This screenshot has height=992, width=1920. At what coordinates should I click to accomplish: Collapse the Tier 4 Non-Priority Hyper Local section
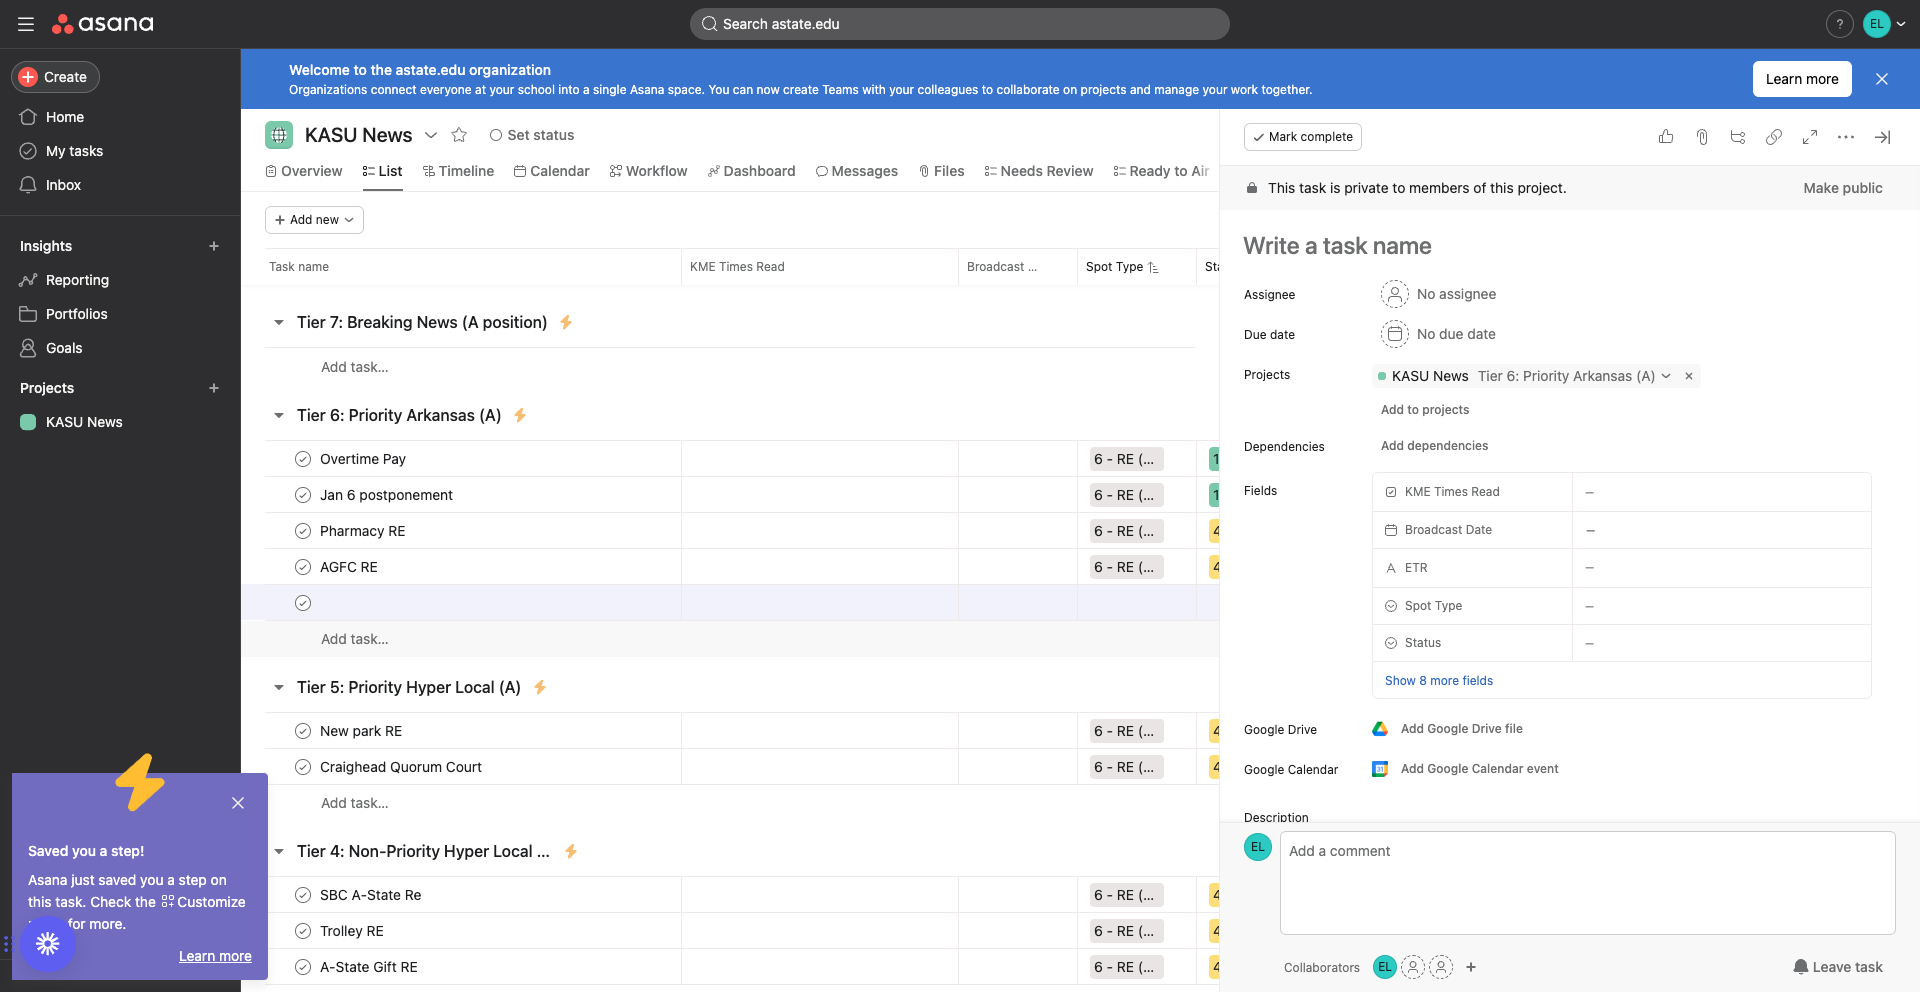pos(279,851)
